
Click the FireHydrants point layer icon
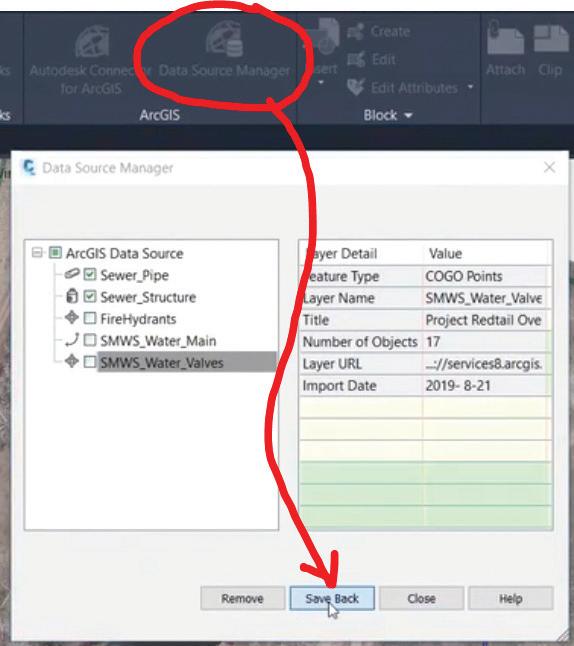[x=72, y=318]
